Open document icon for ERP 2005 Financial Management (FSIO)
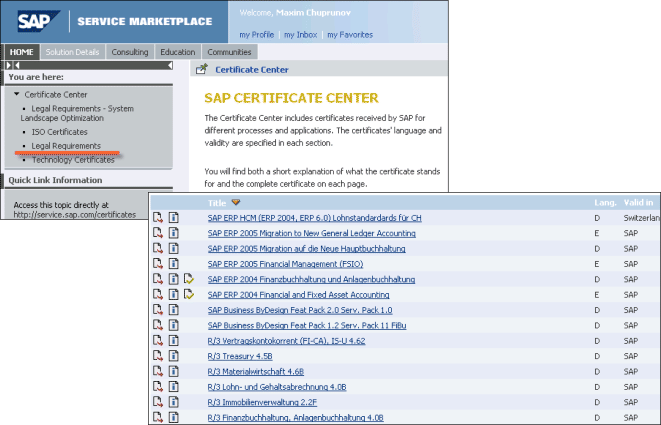 click(158, 264)
